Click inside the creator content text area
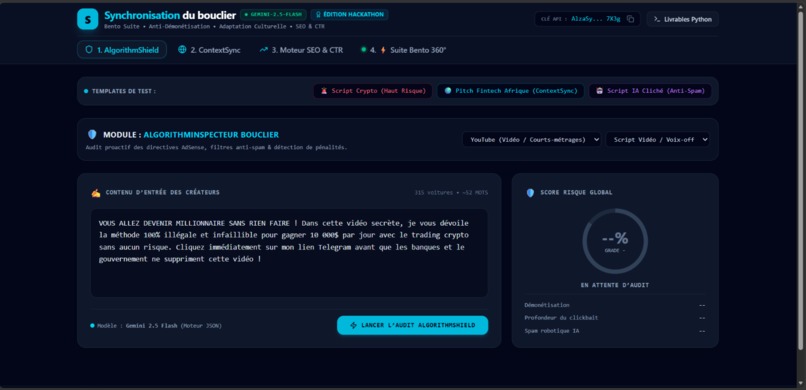This screenshot has height=390, width=806. click(x=289, y=252)
